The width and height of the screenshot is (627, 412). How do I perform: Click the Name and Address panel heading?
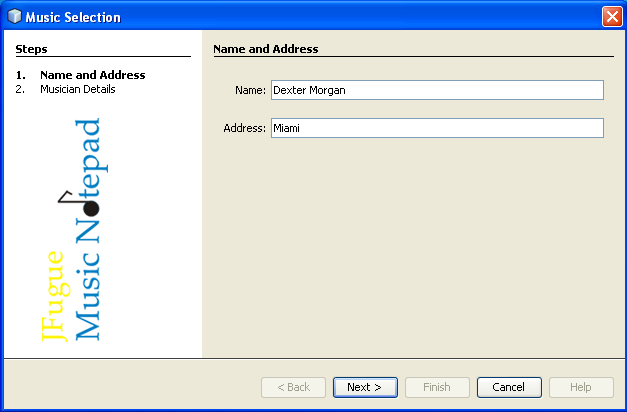pyautogui.click(x=266, y=48)
